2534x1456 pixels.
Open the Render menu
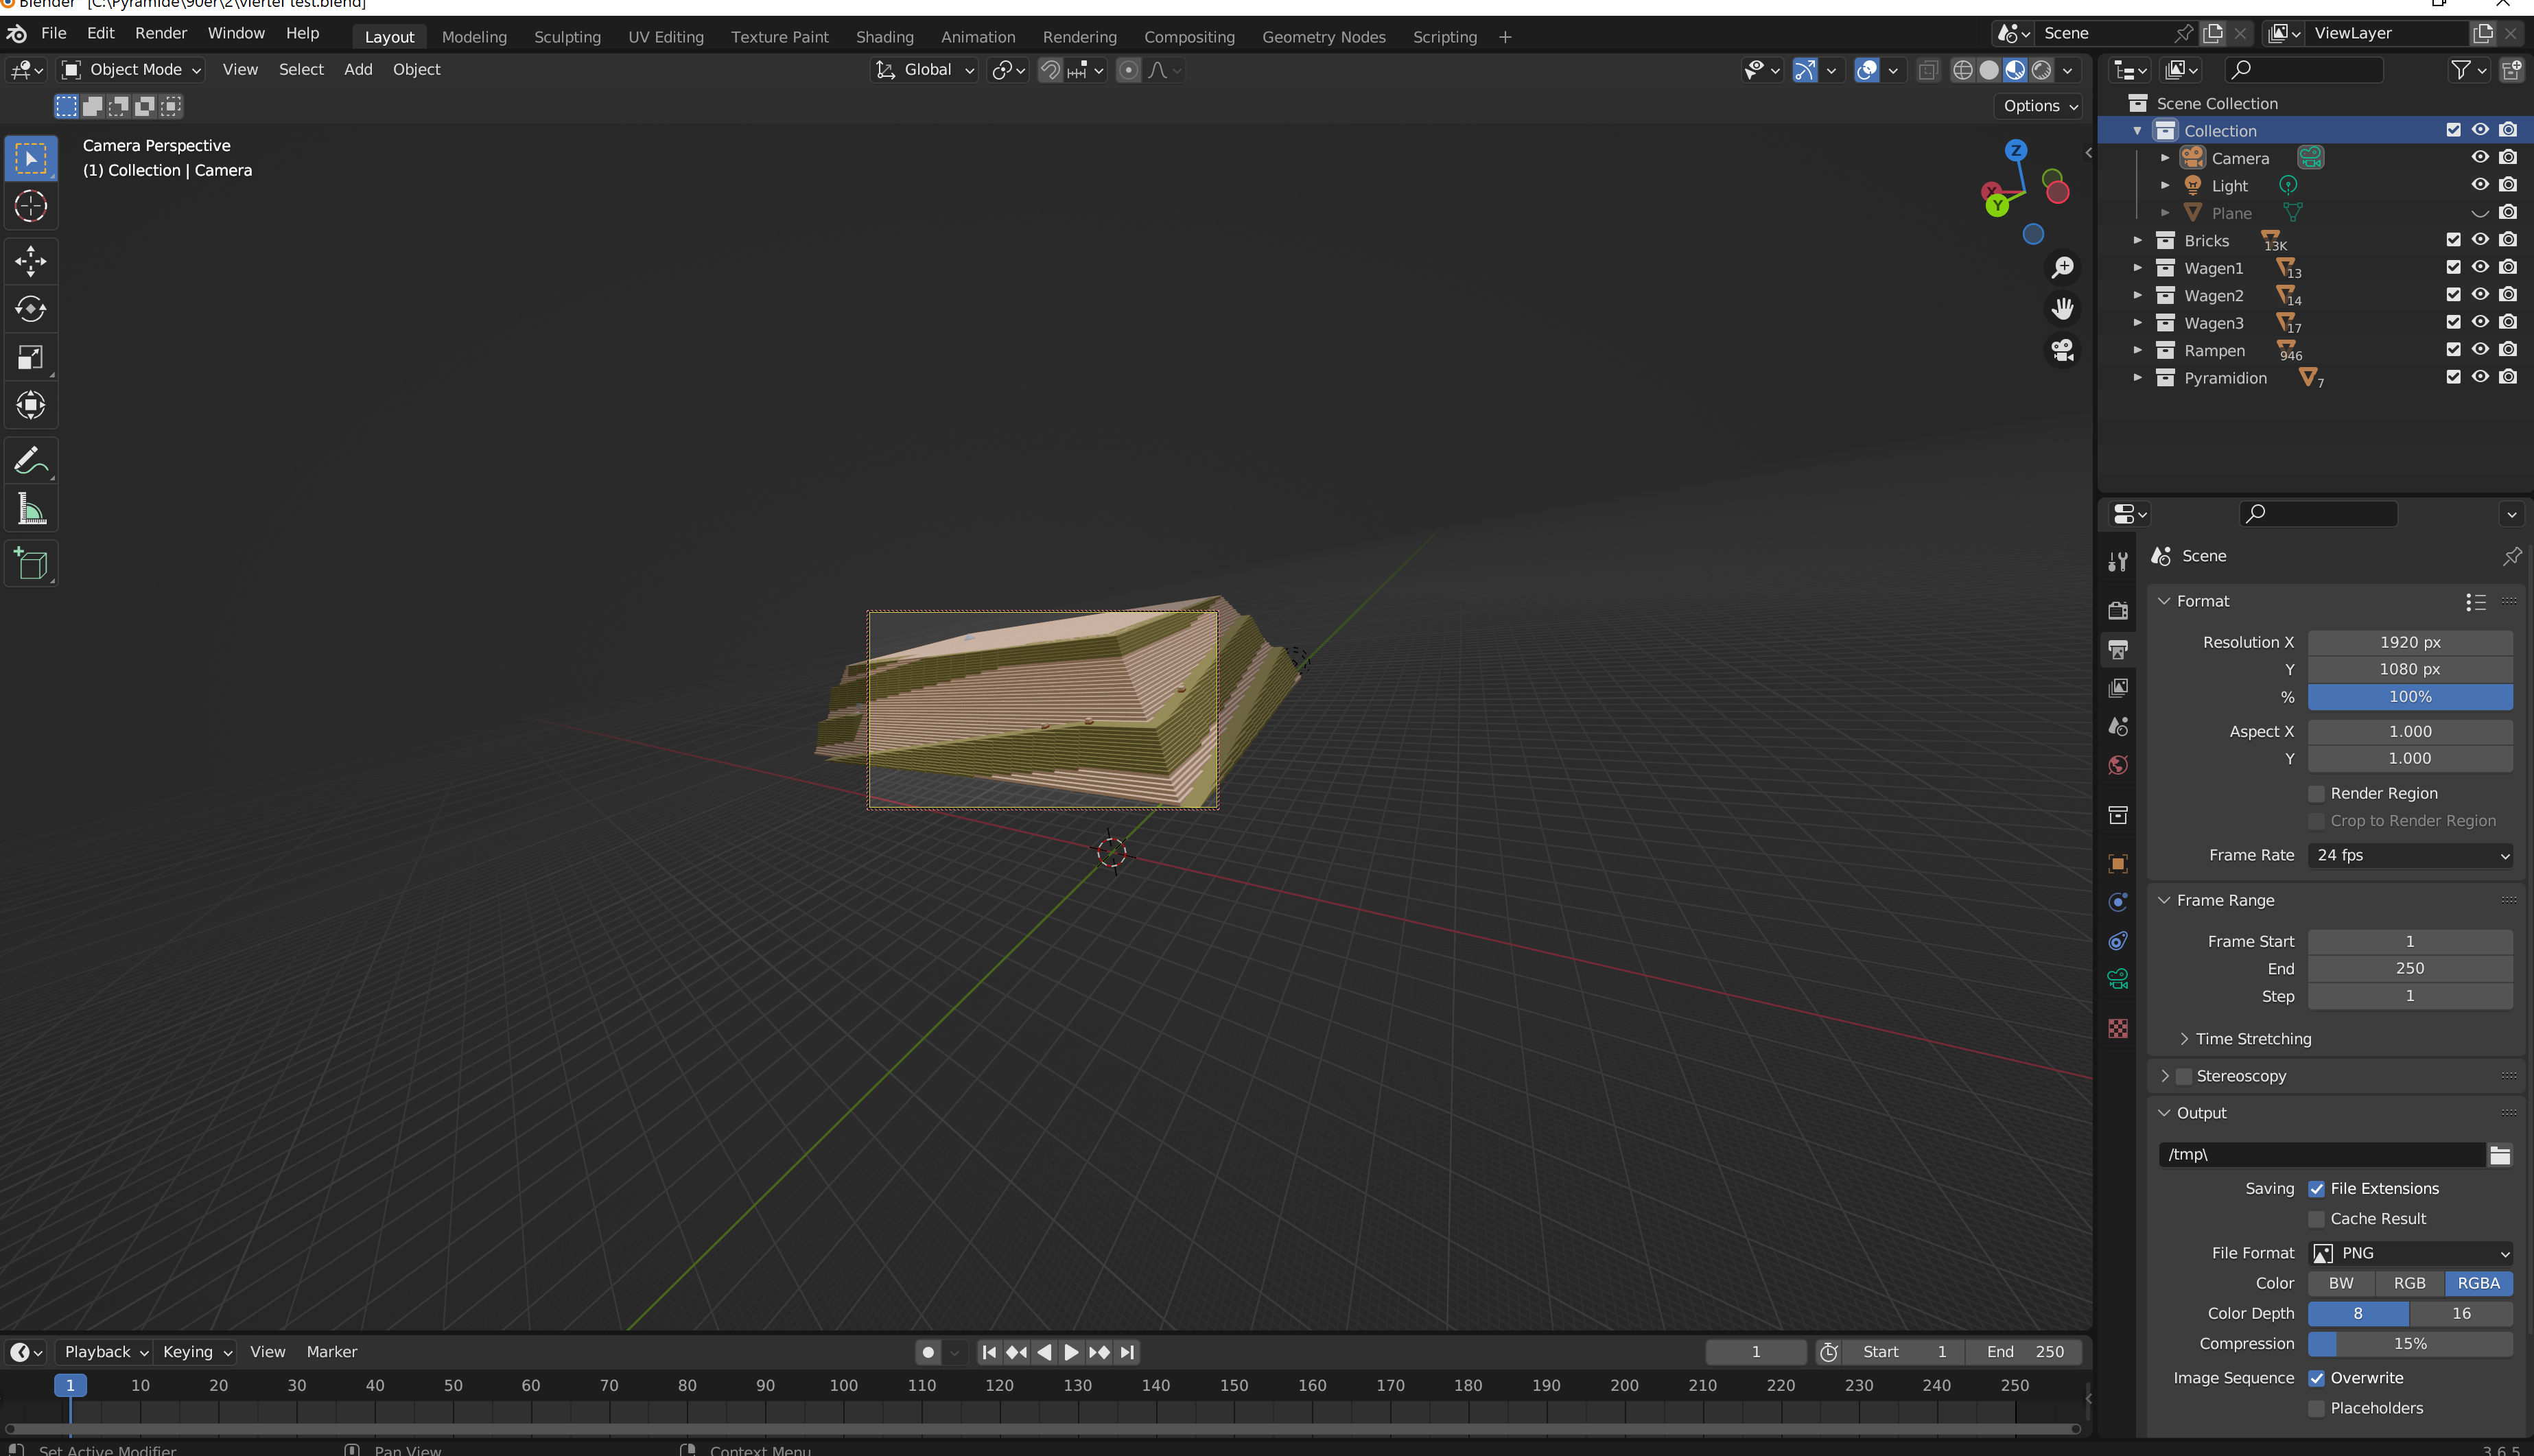click(x=161, y=33)
